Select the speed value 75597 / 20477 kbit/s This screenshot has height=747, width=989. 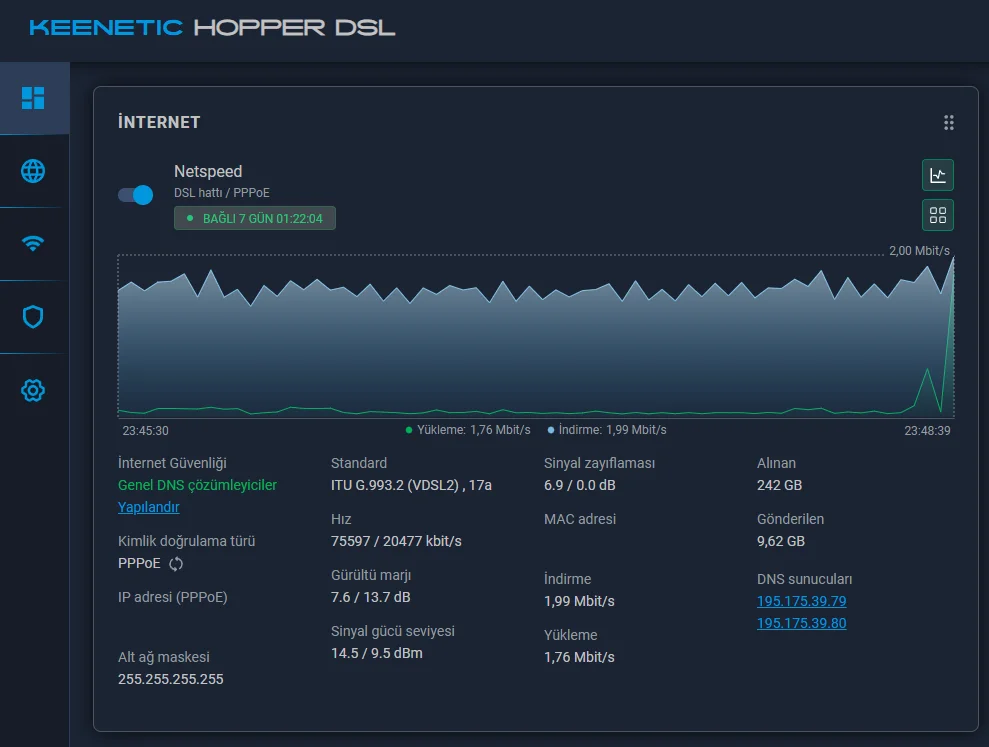tap(396, 541)
